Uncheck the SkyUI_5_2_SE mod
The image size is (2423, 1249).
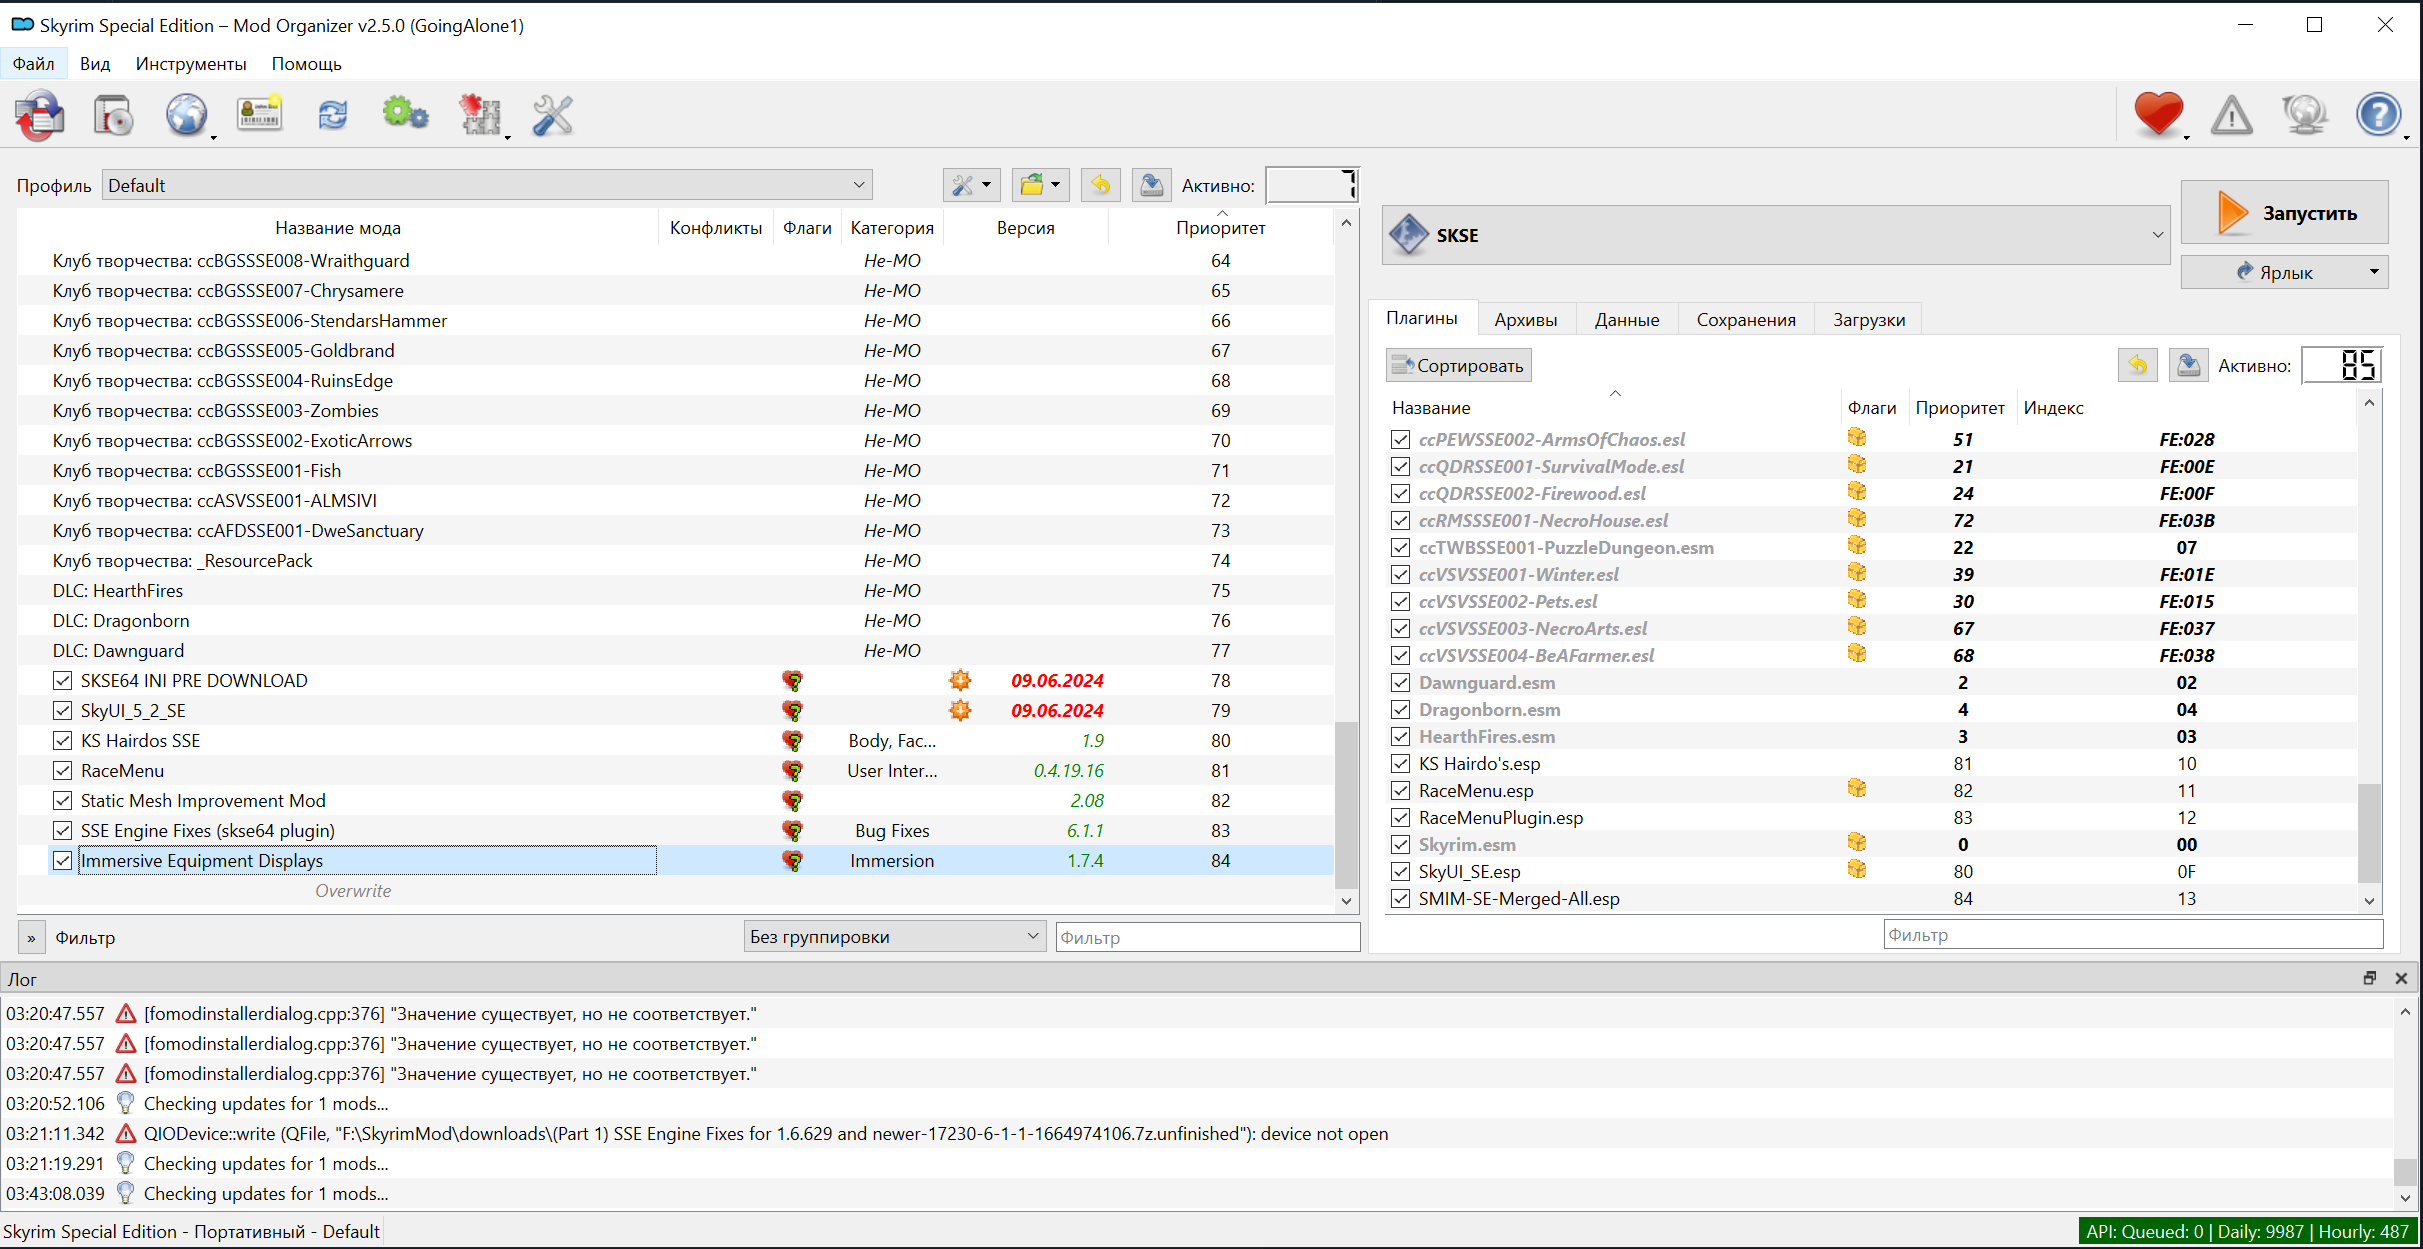pos(63,711)
